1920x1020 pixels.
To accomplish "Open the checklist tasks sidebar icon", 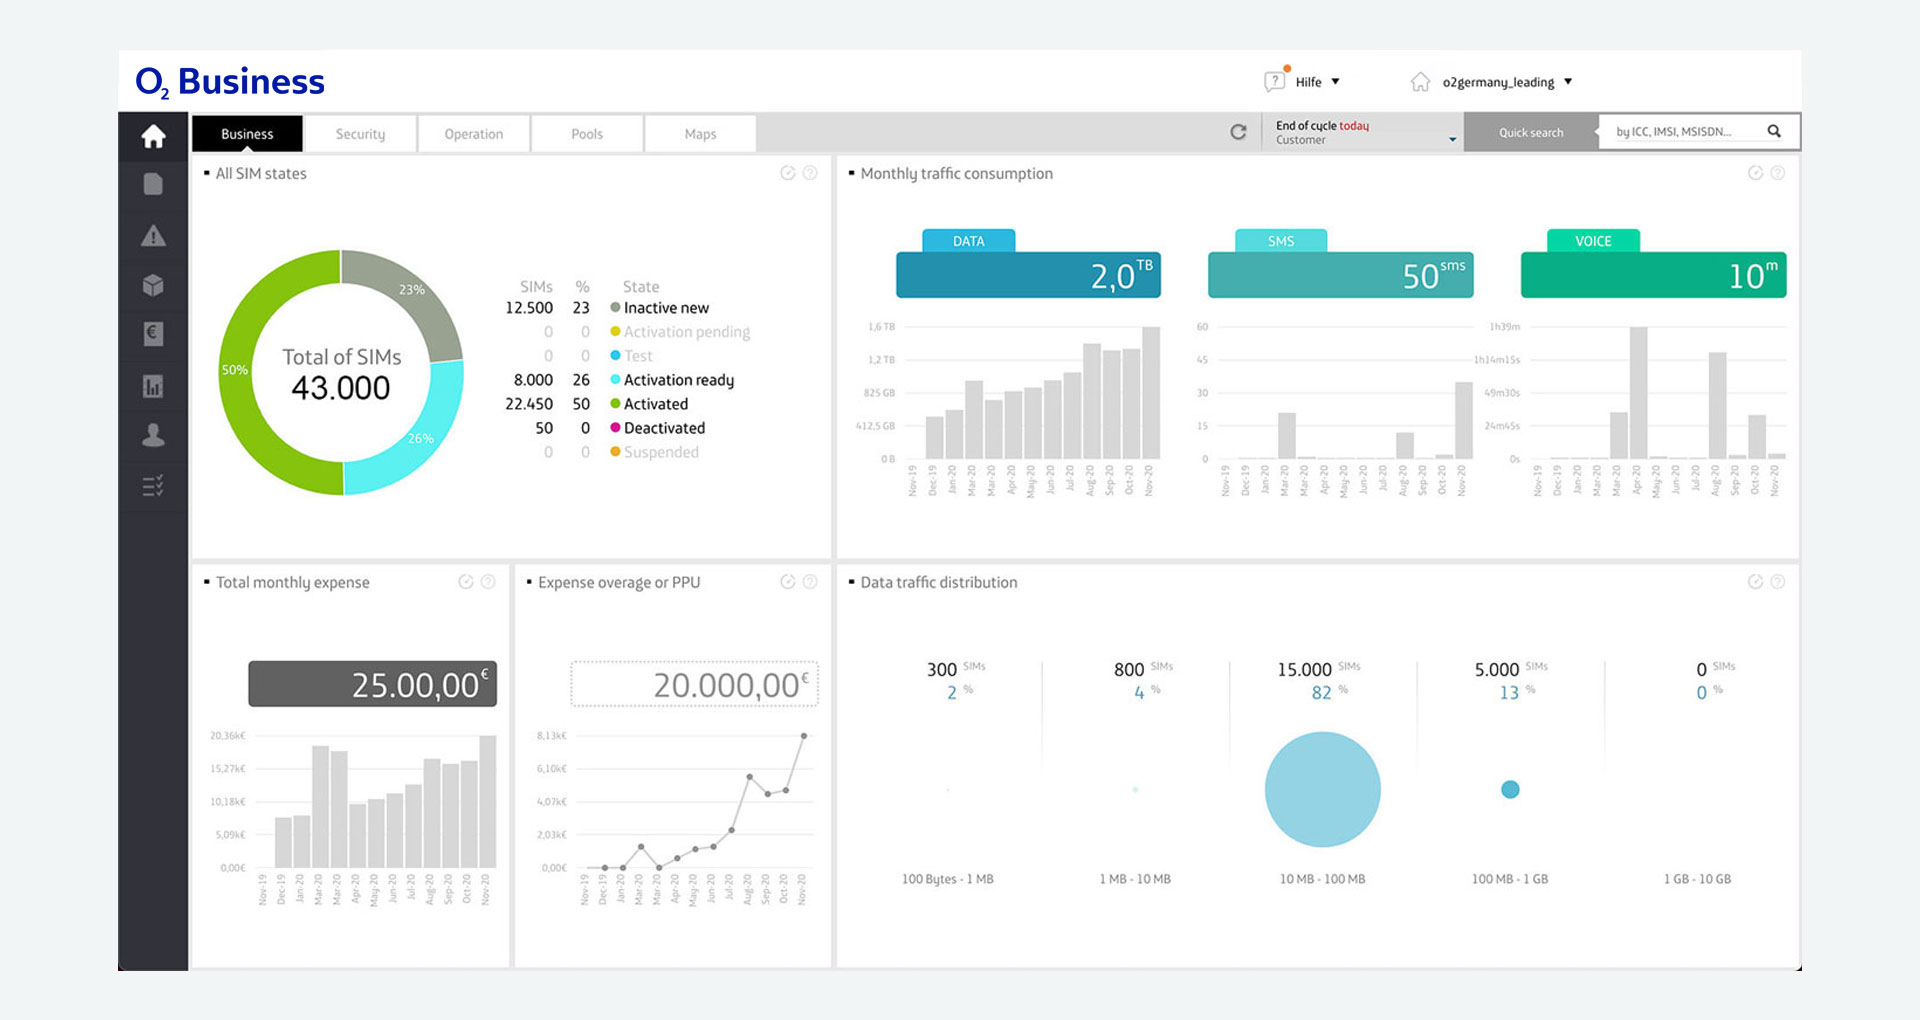I will [x=153, y=486].
